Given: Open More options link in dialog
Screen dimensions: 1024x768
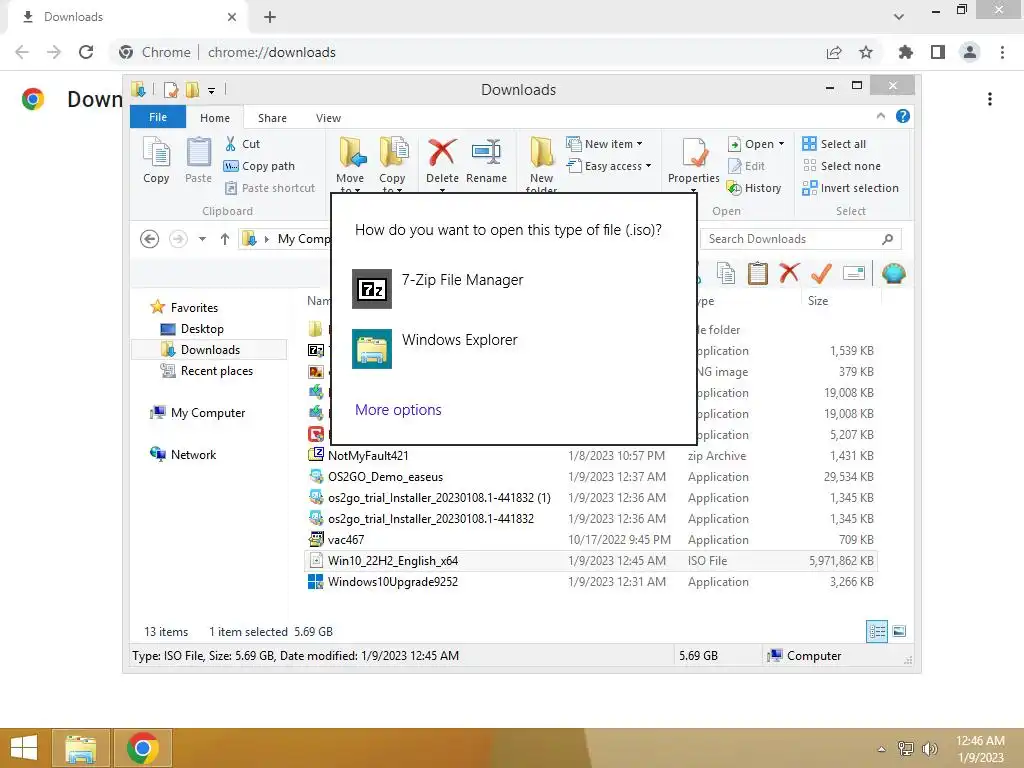Looking at the screenshot, I should pos(398,409).
